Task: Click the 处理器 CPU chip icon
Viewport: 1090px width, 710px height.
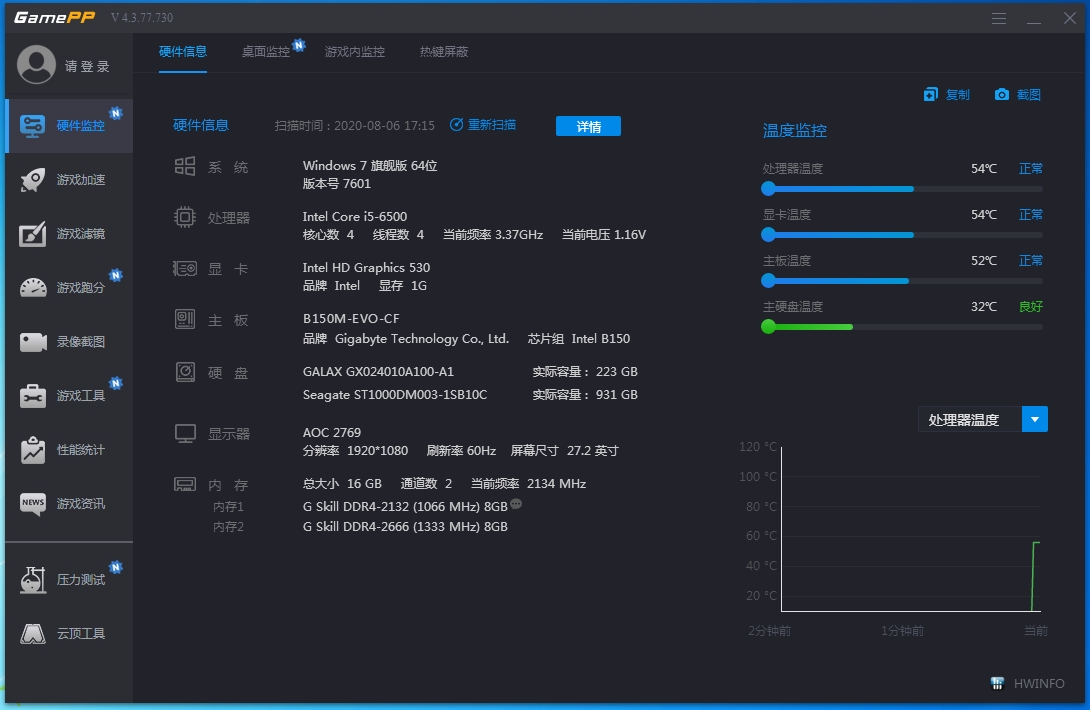Action: pyautogui.click(x=185, y=217)
